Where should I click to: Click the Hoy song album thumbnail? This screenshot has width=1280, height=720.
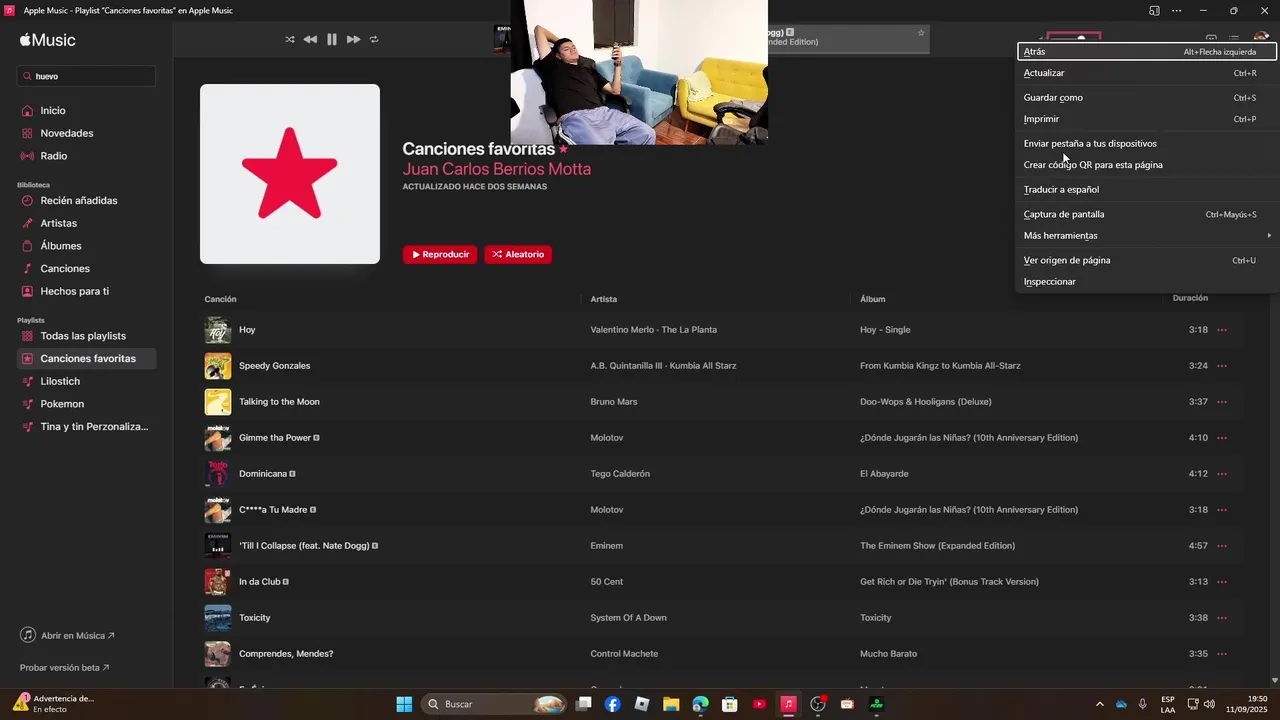[x=218, y=330]
